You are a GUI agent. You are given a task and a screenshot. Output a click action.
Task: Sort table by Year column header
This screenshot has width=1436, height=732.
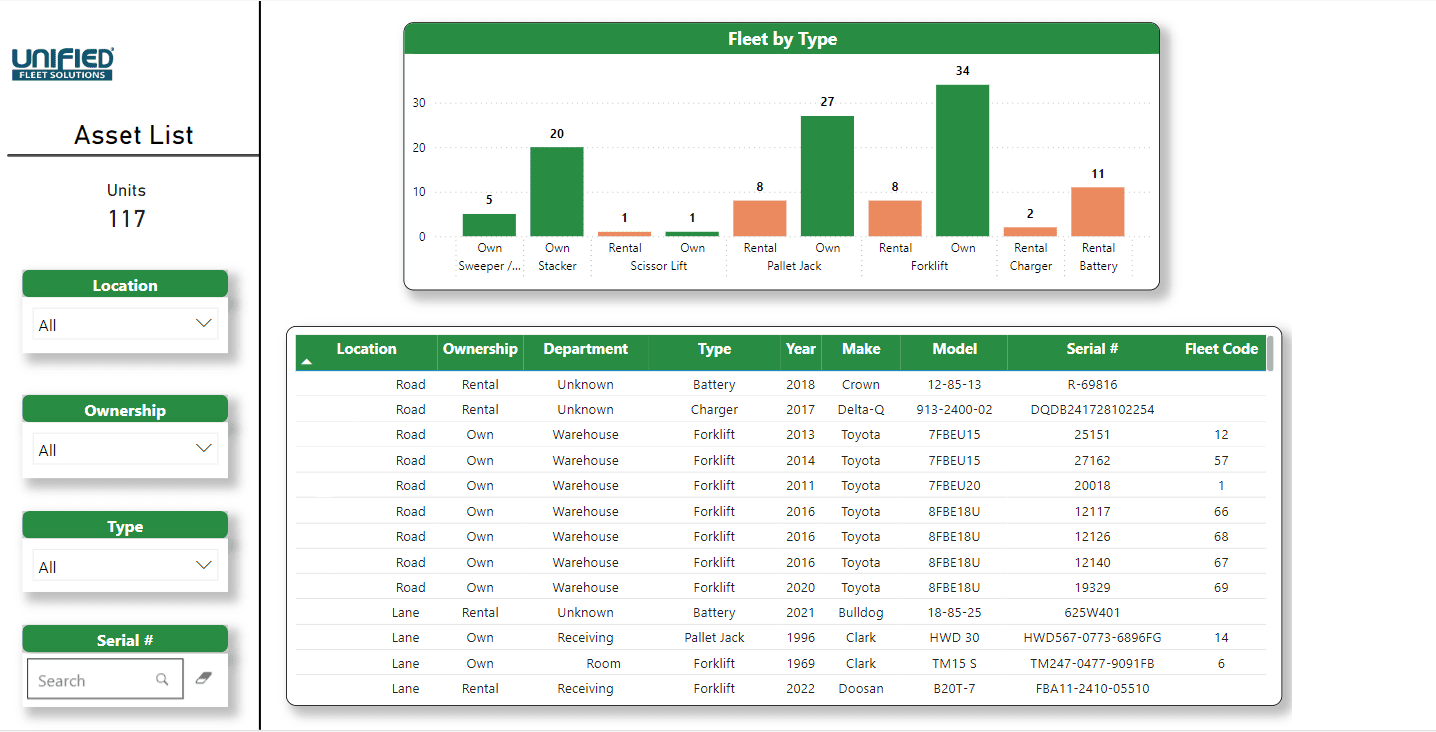800,349
